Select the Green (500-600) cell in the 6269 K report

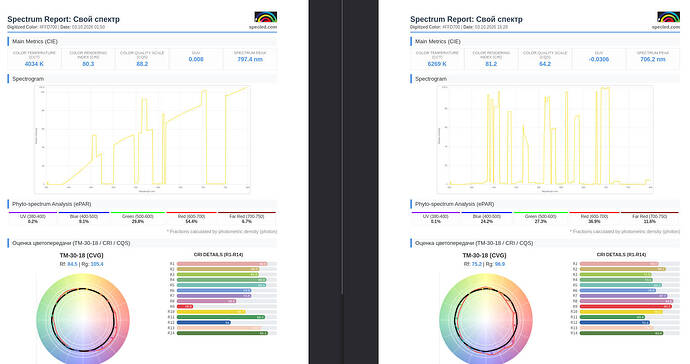[x=541, y=218]
